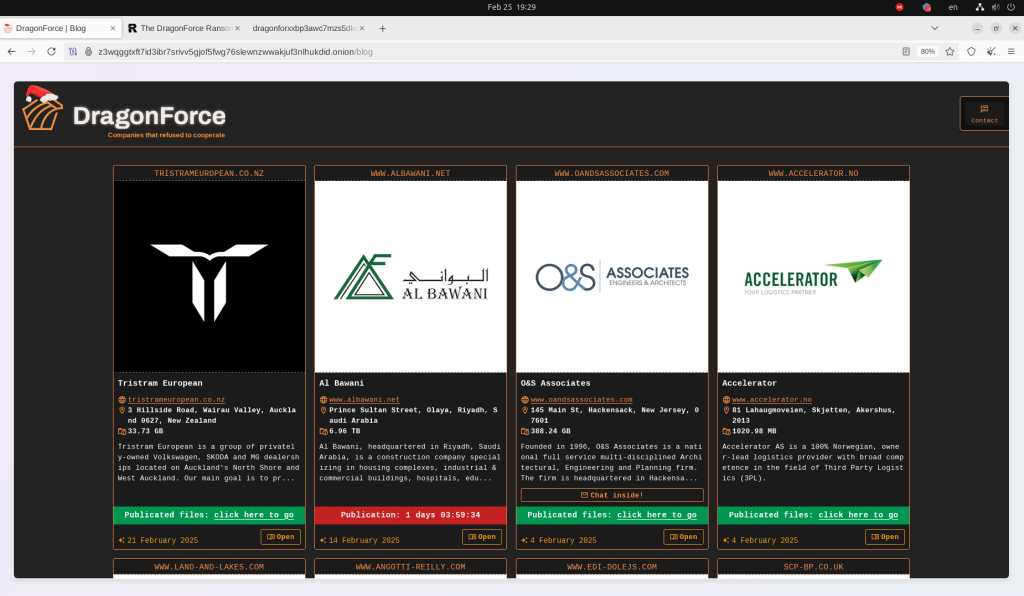The image size is (1024, 596).
Task: Click the 14 February 2025 date
Action: tap(364, 541)
